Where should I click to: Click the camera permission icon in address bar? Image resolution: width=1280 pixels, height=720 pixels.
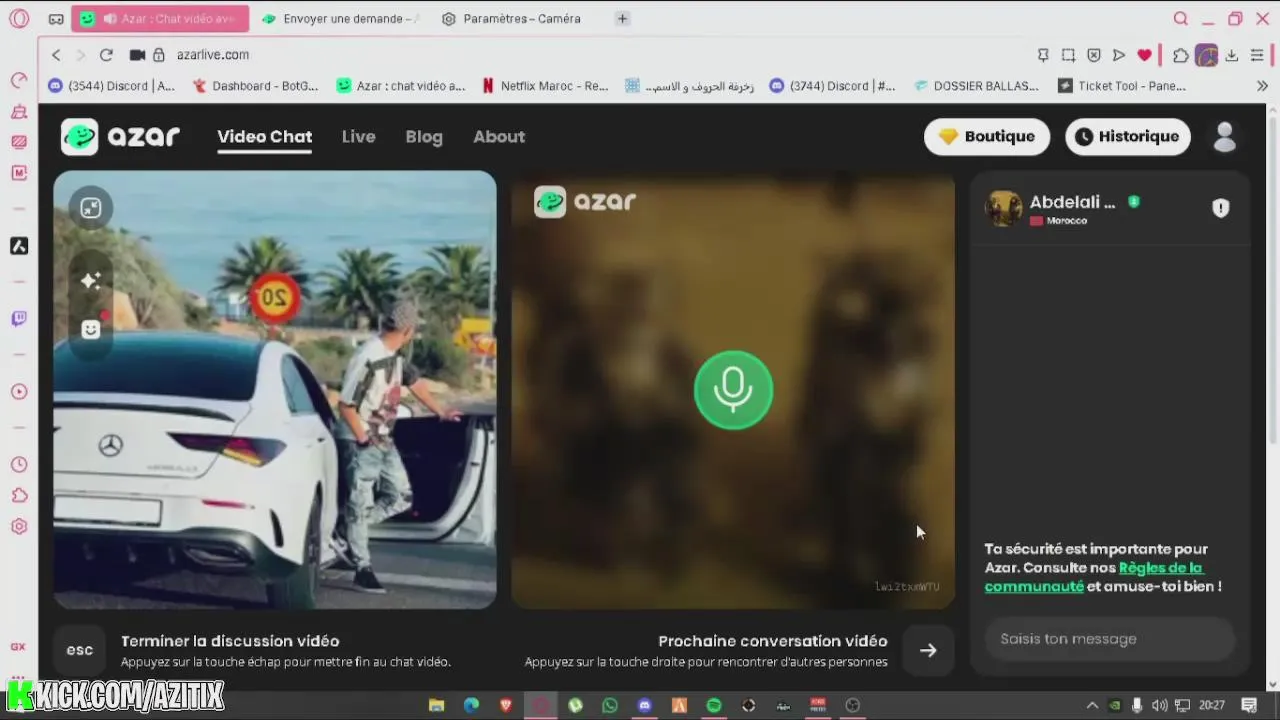[137, 55]
